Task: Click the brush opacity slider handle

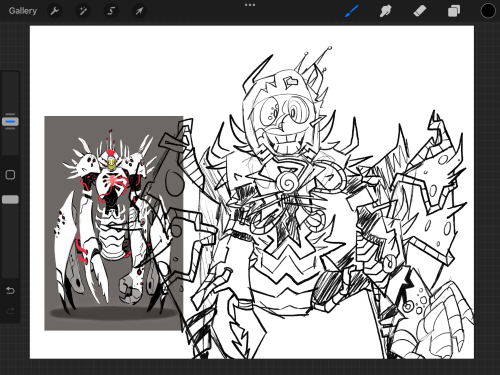Action: tap(10, 199)
